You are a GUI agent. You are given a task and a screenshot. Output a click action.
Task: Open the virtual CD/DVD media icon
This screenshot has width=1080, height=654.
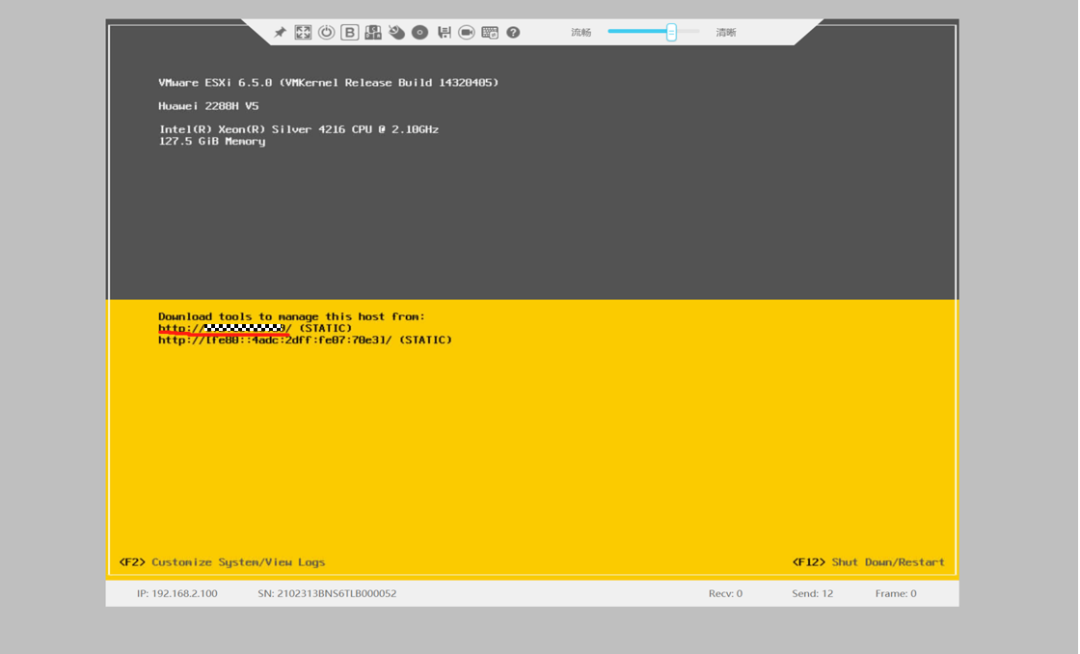(420, 32)
